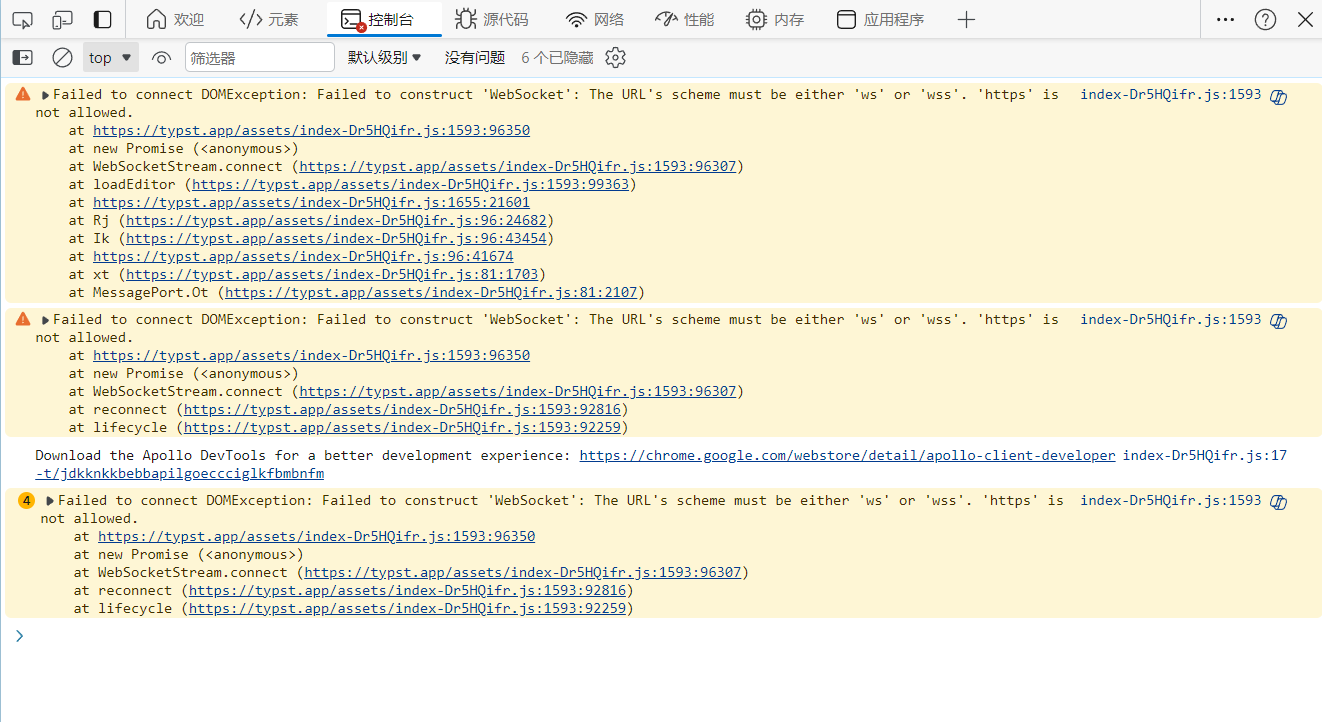Create a live expression with the eye icon
1322x722 pixels.
(161, 57)
